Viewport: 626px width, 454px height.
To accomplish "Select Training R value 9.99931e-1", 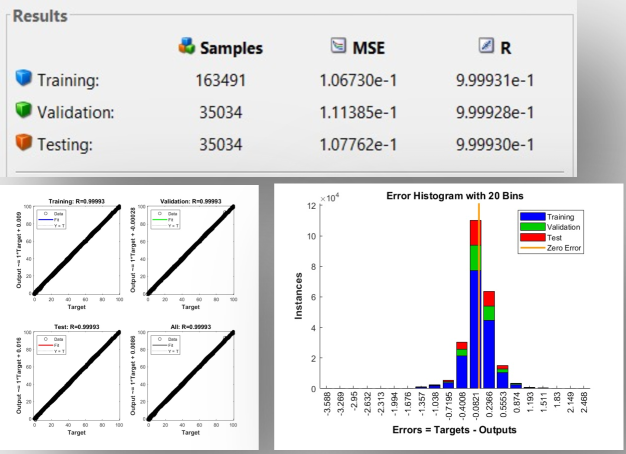I will point(495,81).
